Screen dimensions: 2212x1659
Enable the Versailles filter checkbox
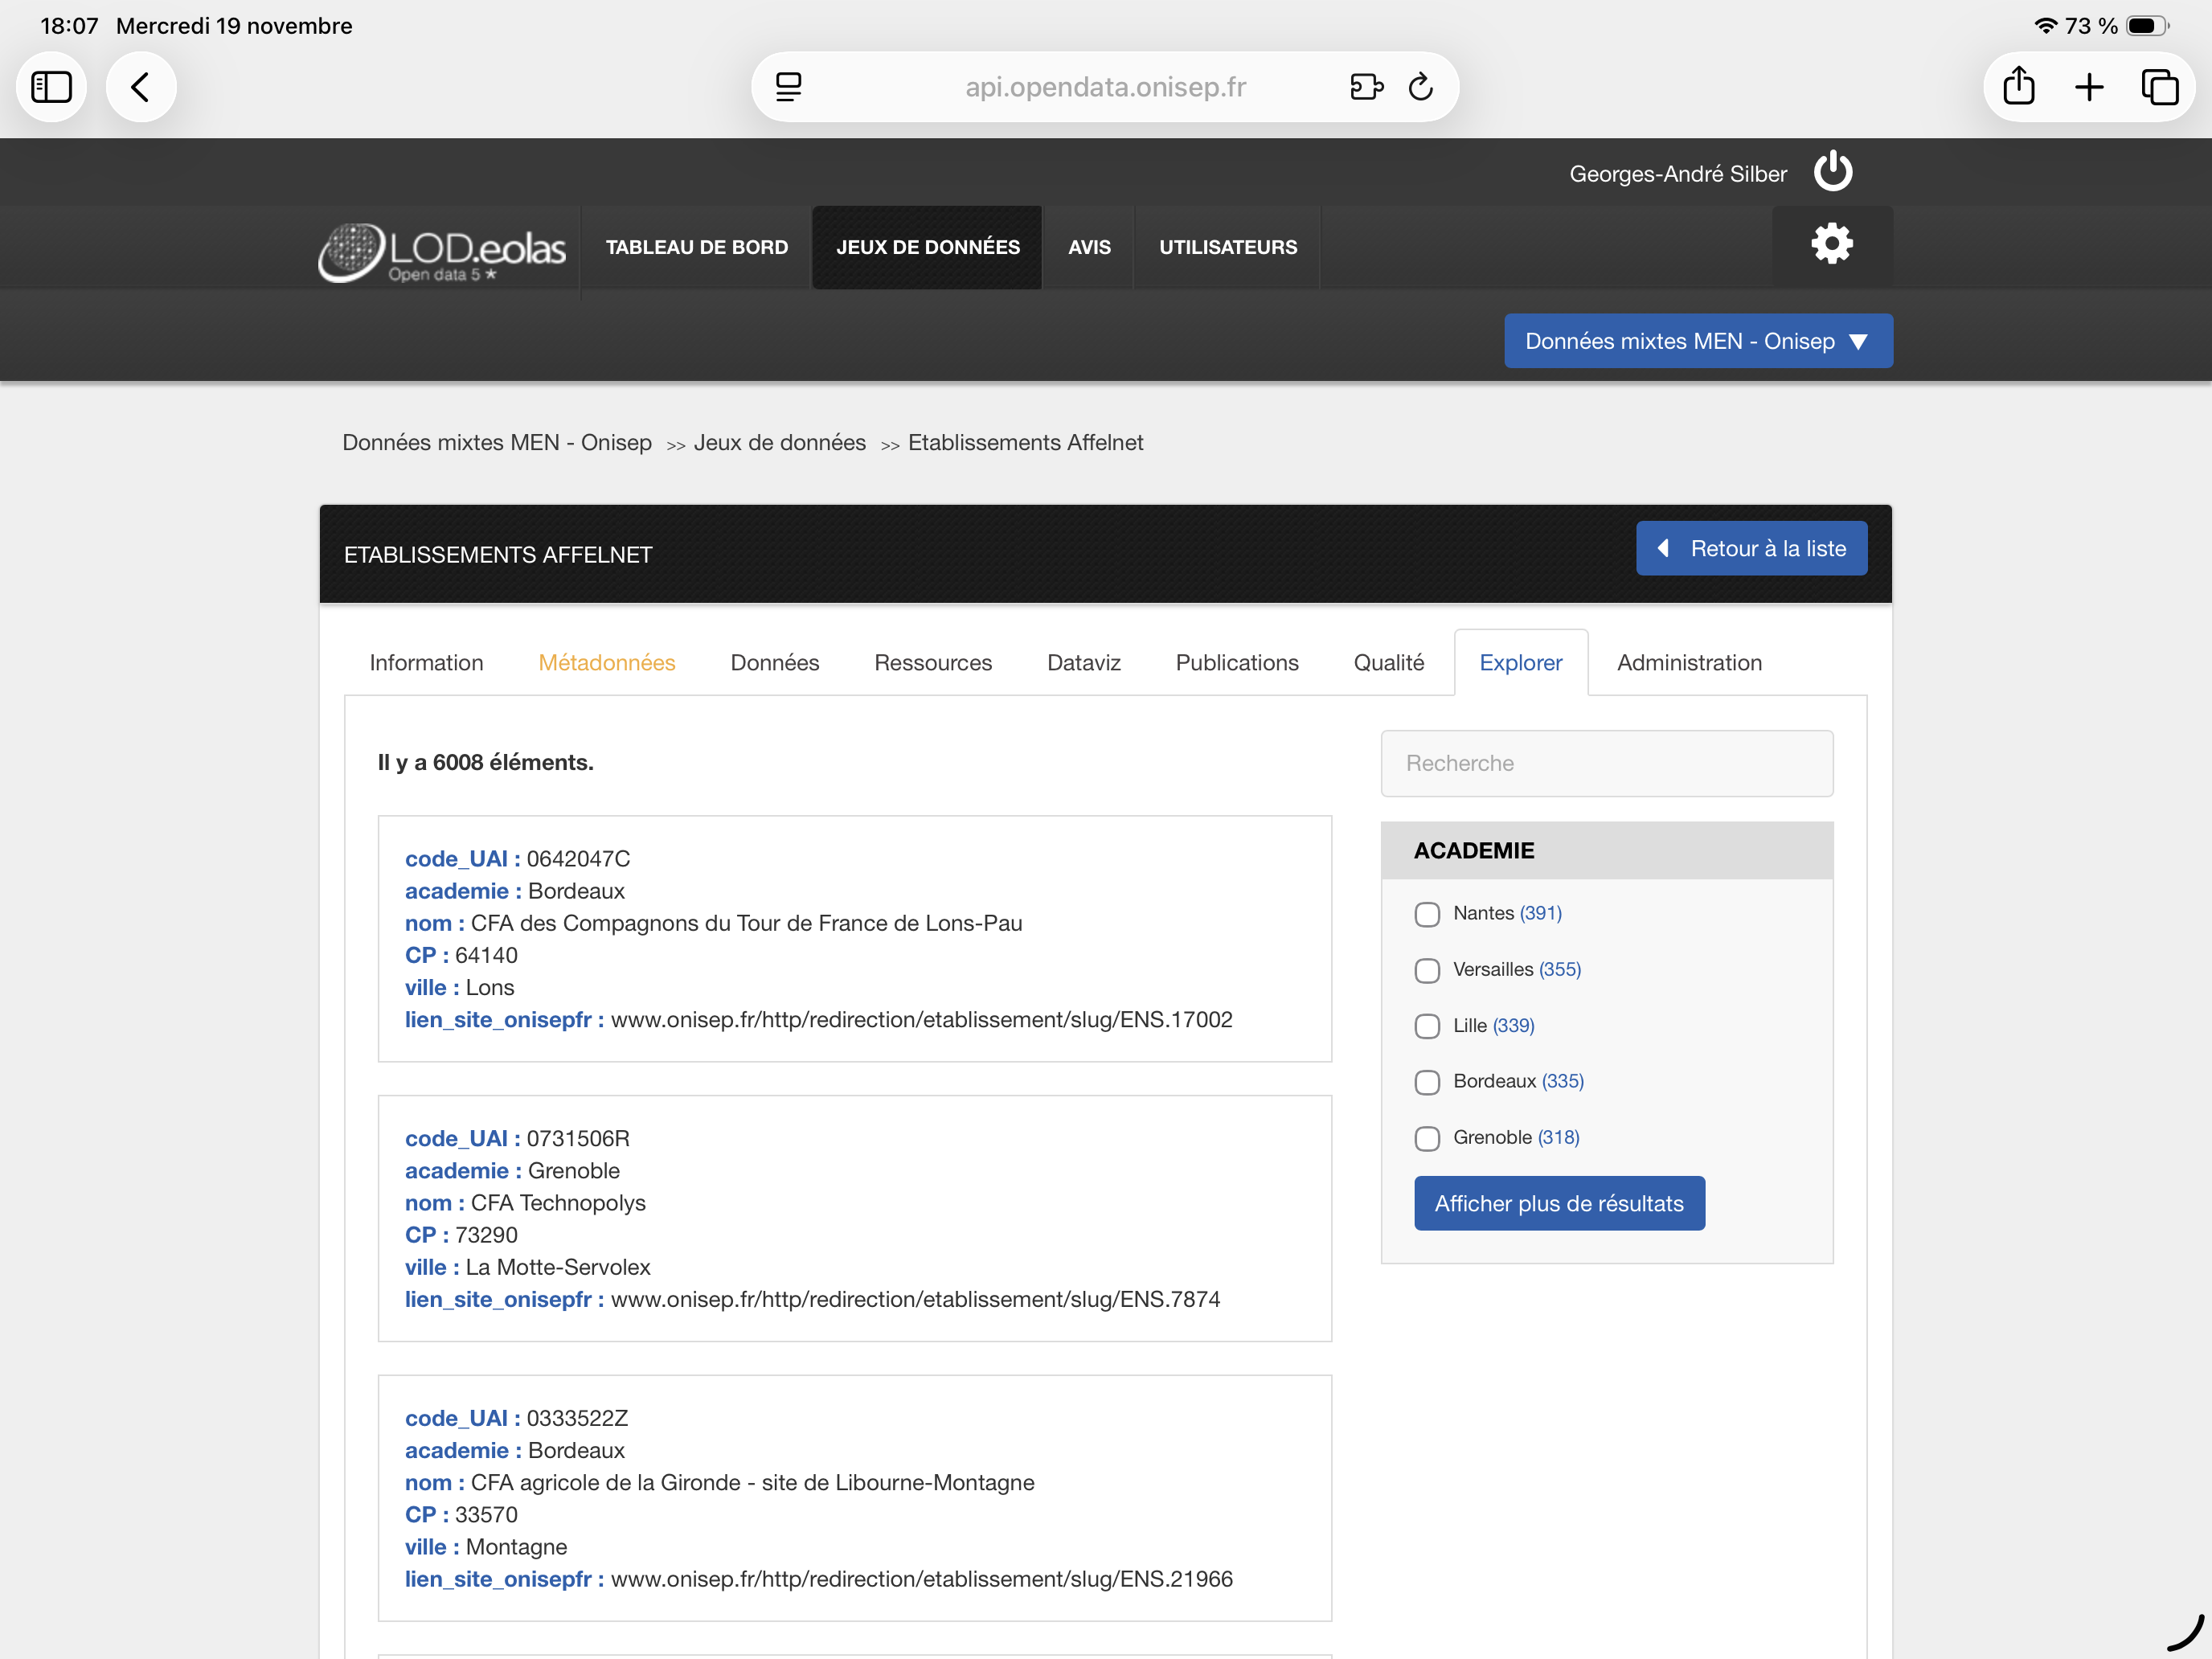click(x=1427, y=970)
